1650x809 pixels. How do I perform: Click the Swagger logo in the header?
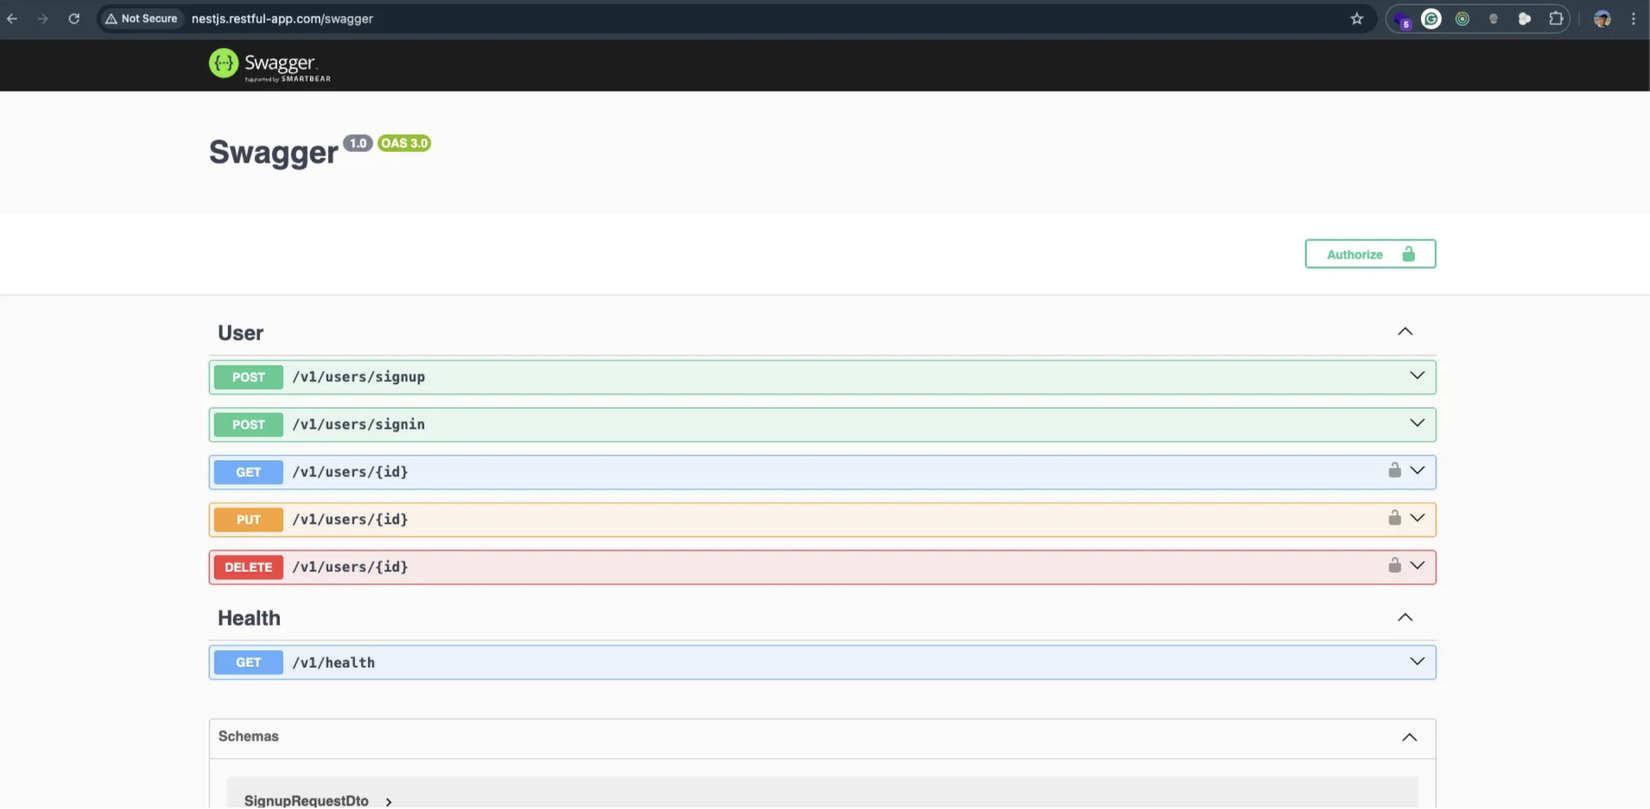tap(268, 64)
